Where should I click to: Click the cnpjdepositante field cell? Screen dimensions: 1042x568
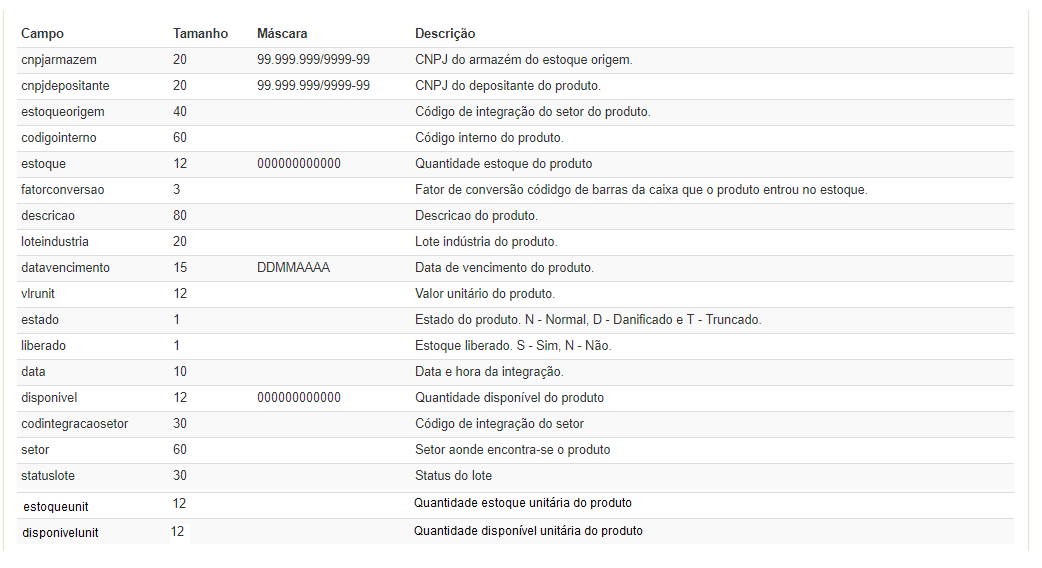[x=65, y=86]
